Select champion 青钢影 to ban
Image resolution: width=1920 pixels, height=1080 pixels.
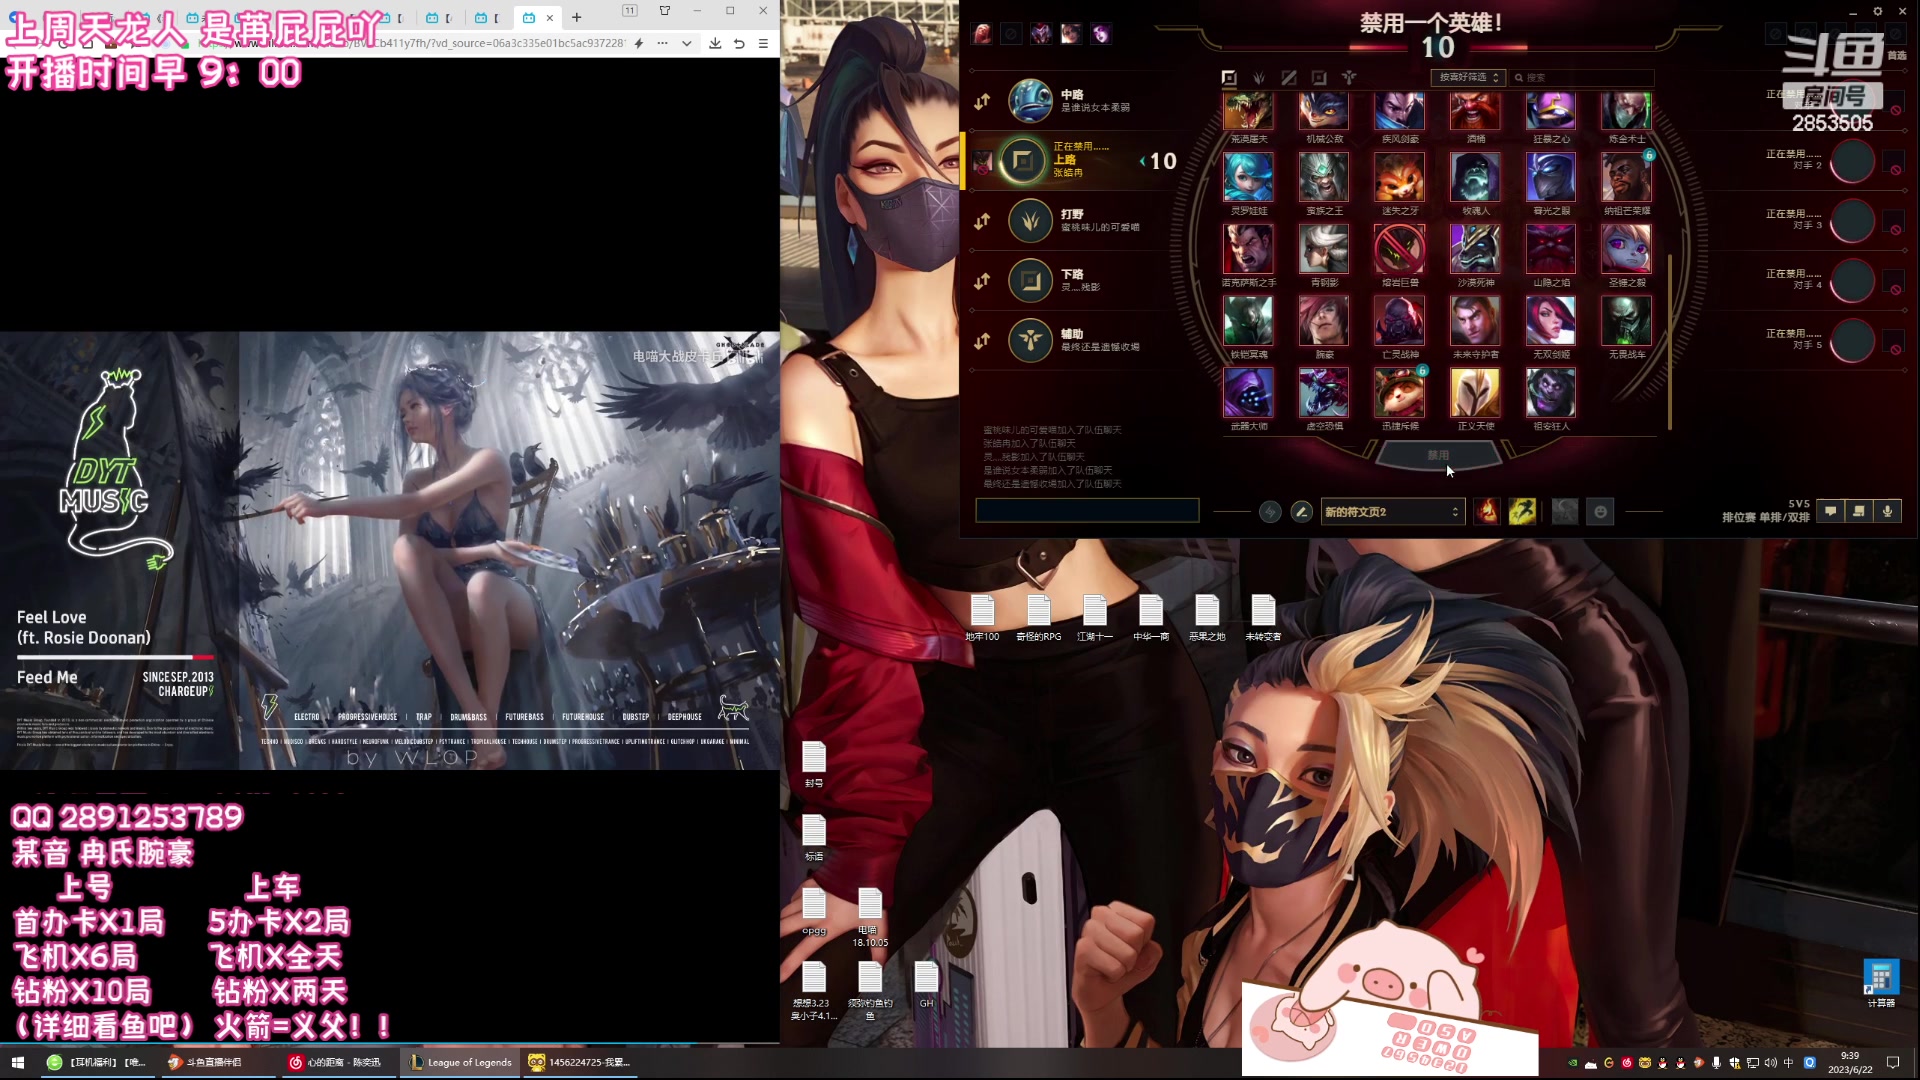point(1324,249)
